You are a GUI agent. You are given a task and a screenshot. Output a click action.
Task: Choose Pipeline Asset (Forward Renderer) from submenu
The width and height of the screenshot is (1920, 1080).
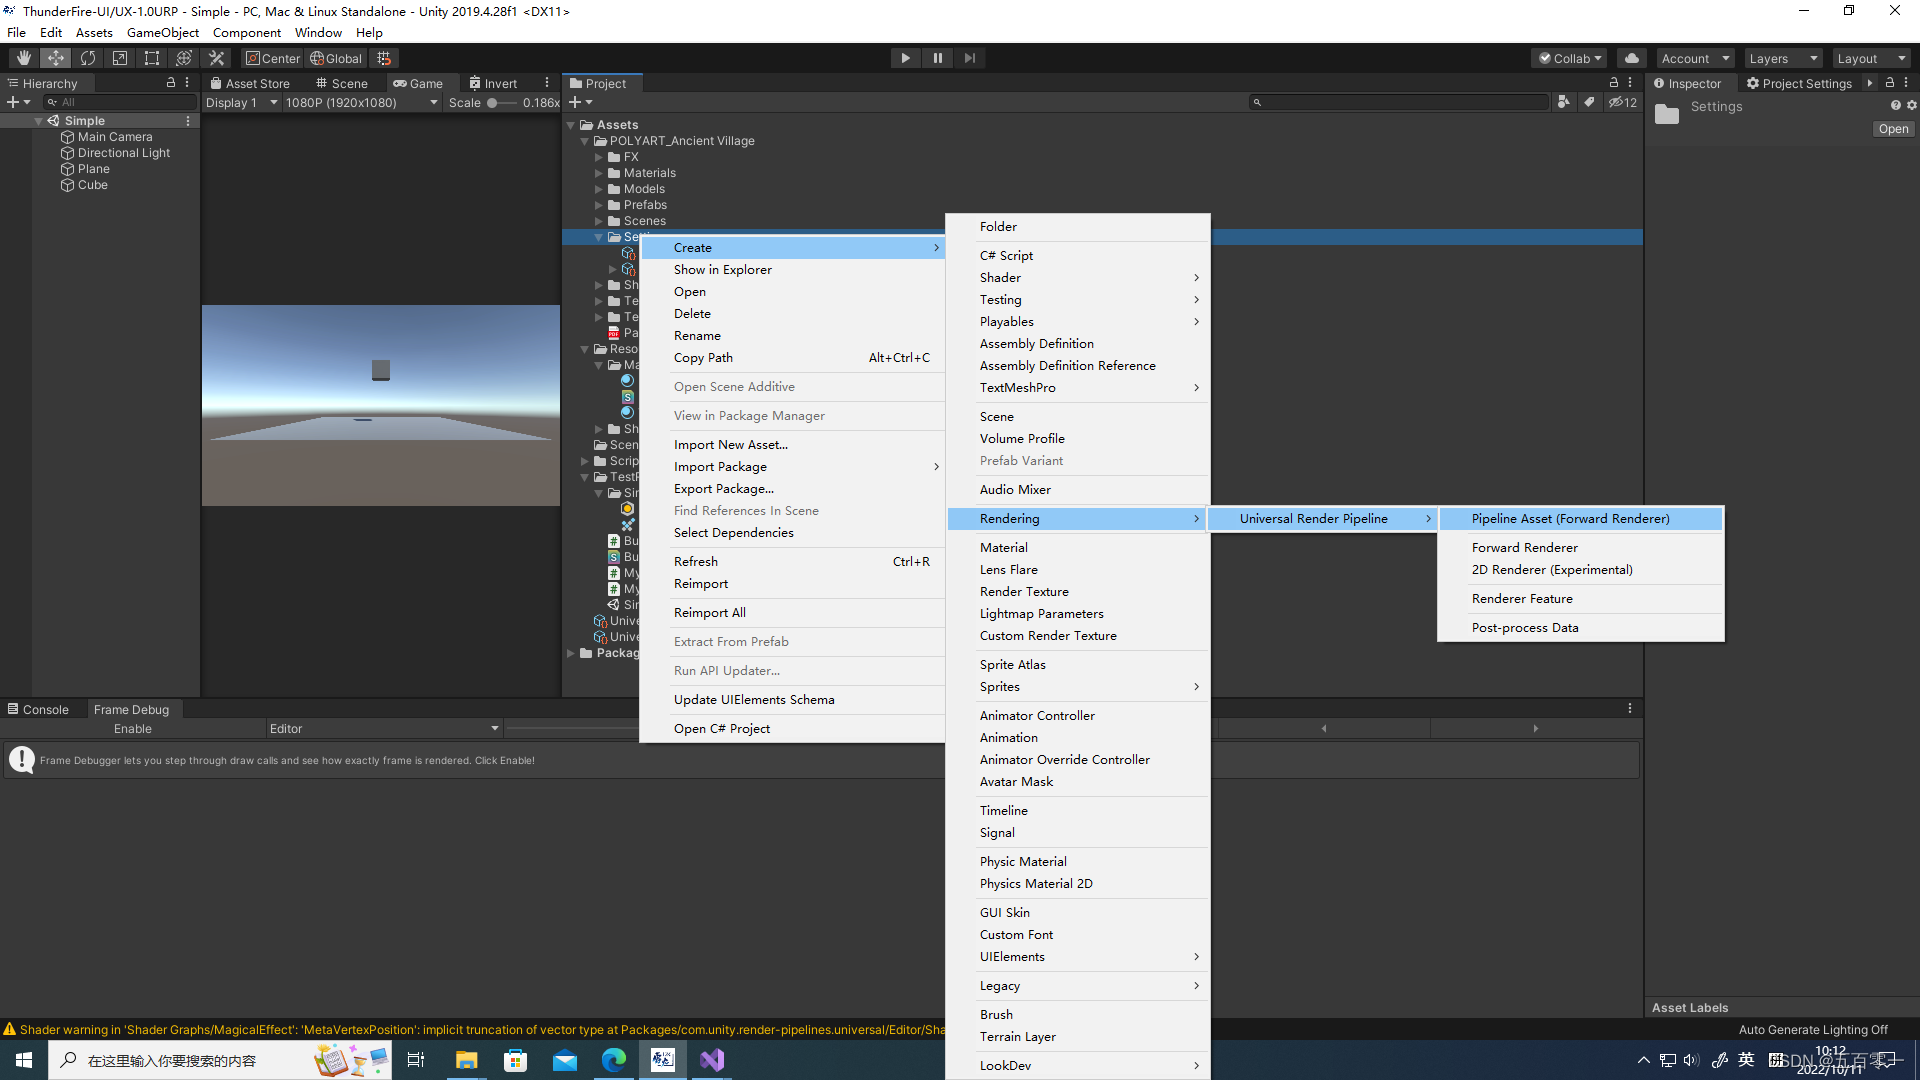(x=1570, y=518)
